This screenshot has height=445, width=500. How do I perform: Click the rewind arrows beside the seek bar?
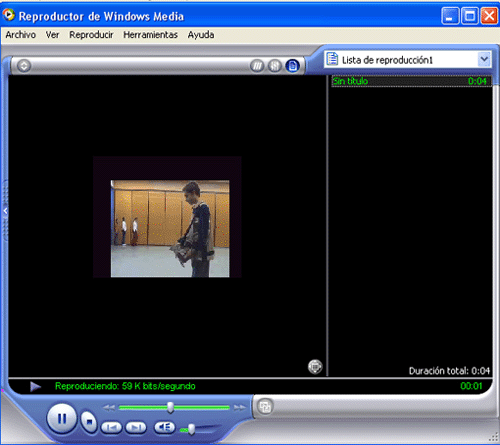[109, 408]
